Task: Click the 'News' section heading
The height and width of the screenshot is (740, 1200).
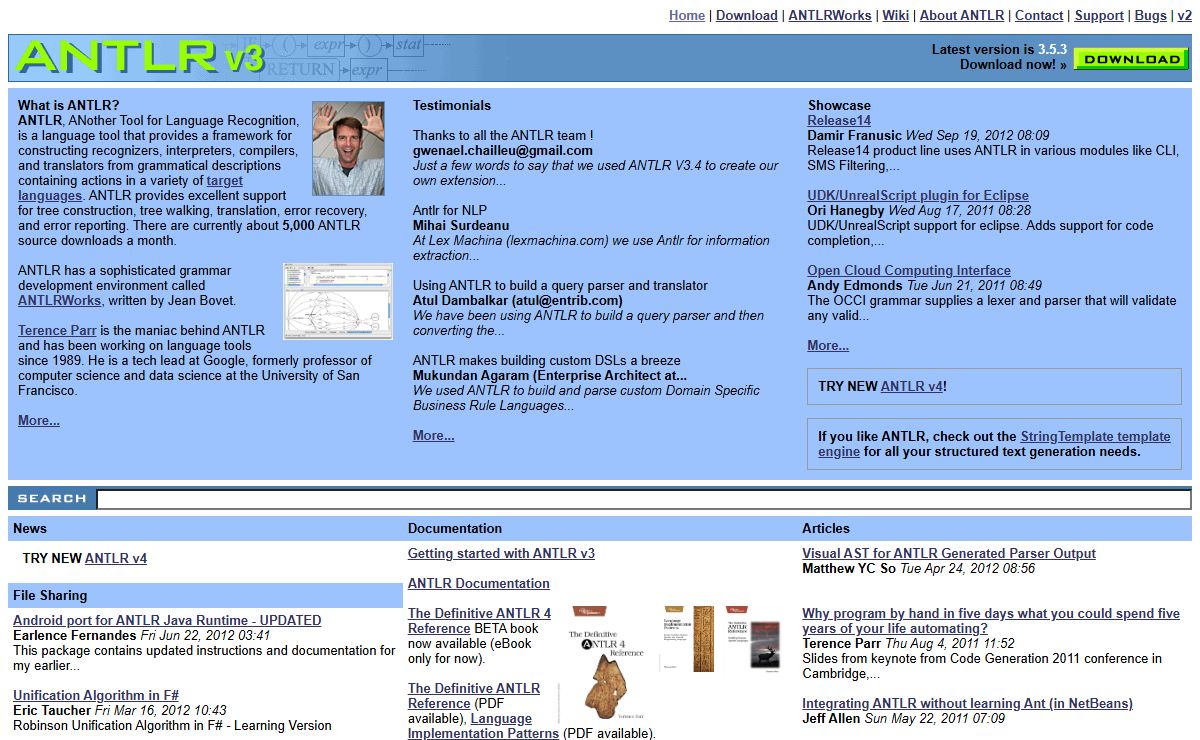Action: (30, 528)
